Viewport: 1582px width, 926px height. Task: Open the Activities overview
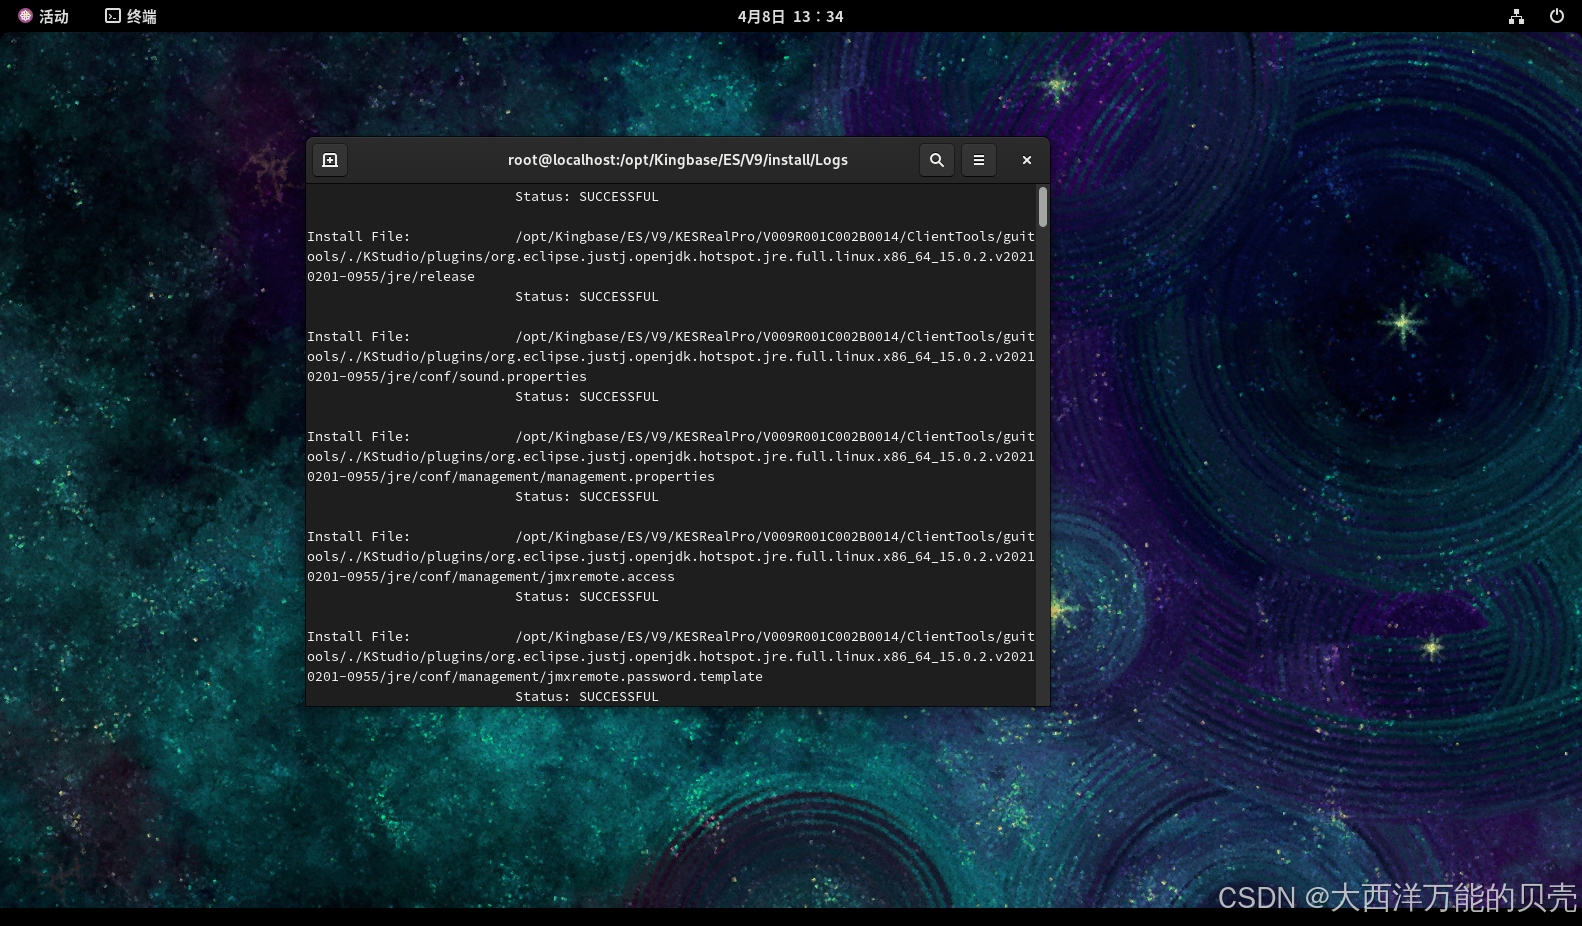click(43, 16)
